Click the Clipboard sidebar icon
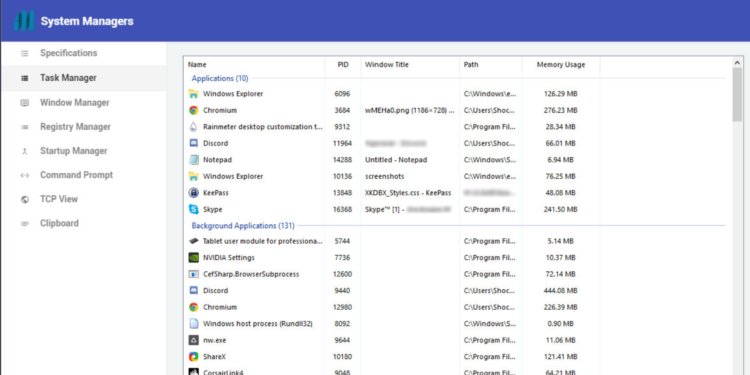The image size is (750, 375). (24, 224)
